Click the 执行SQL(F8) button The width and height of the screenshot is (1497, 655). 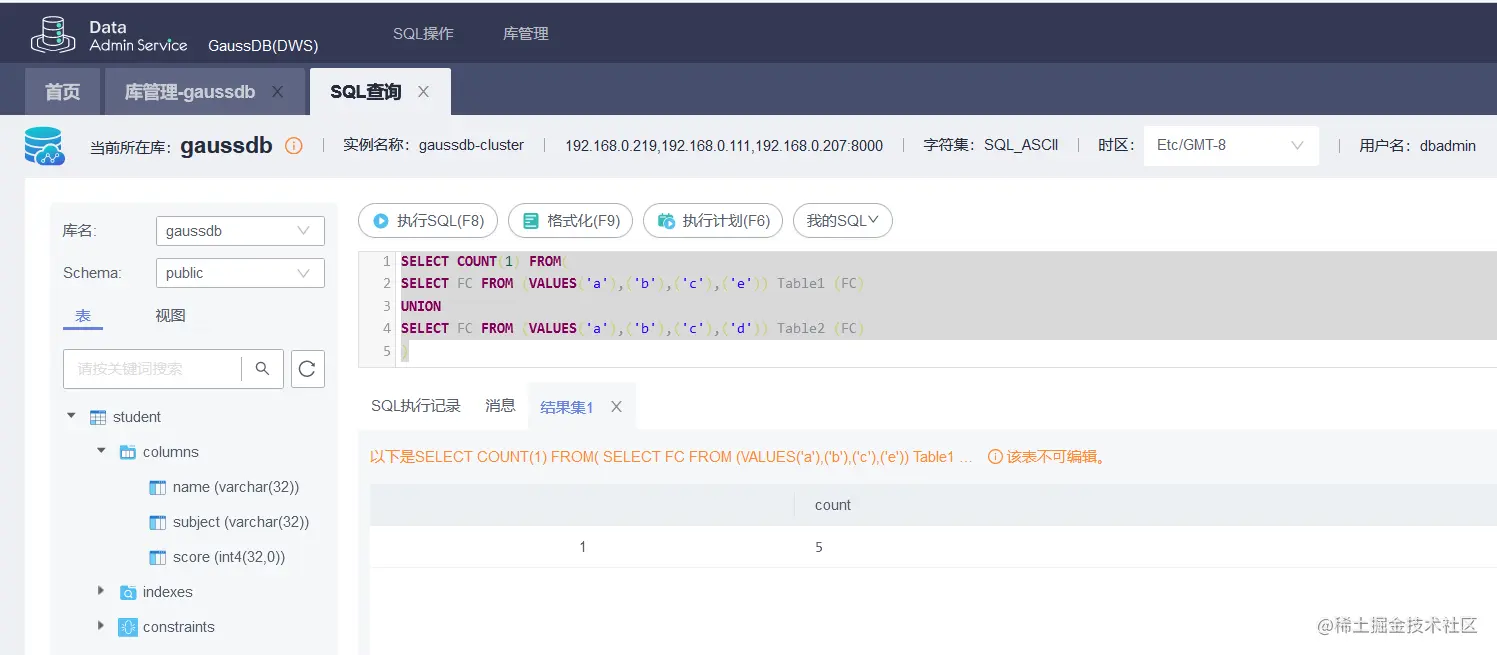pos(428,221)
